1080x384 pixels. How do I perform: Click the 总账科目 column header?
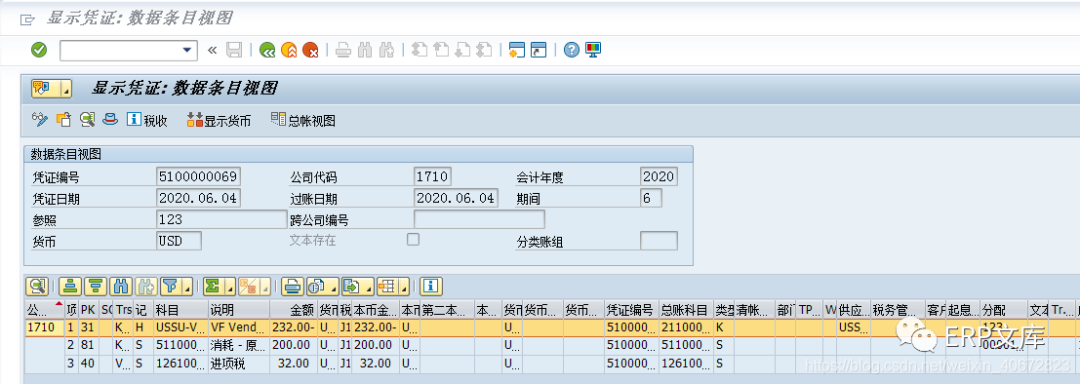click(x=686, y=310)
